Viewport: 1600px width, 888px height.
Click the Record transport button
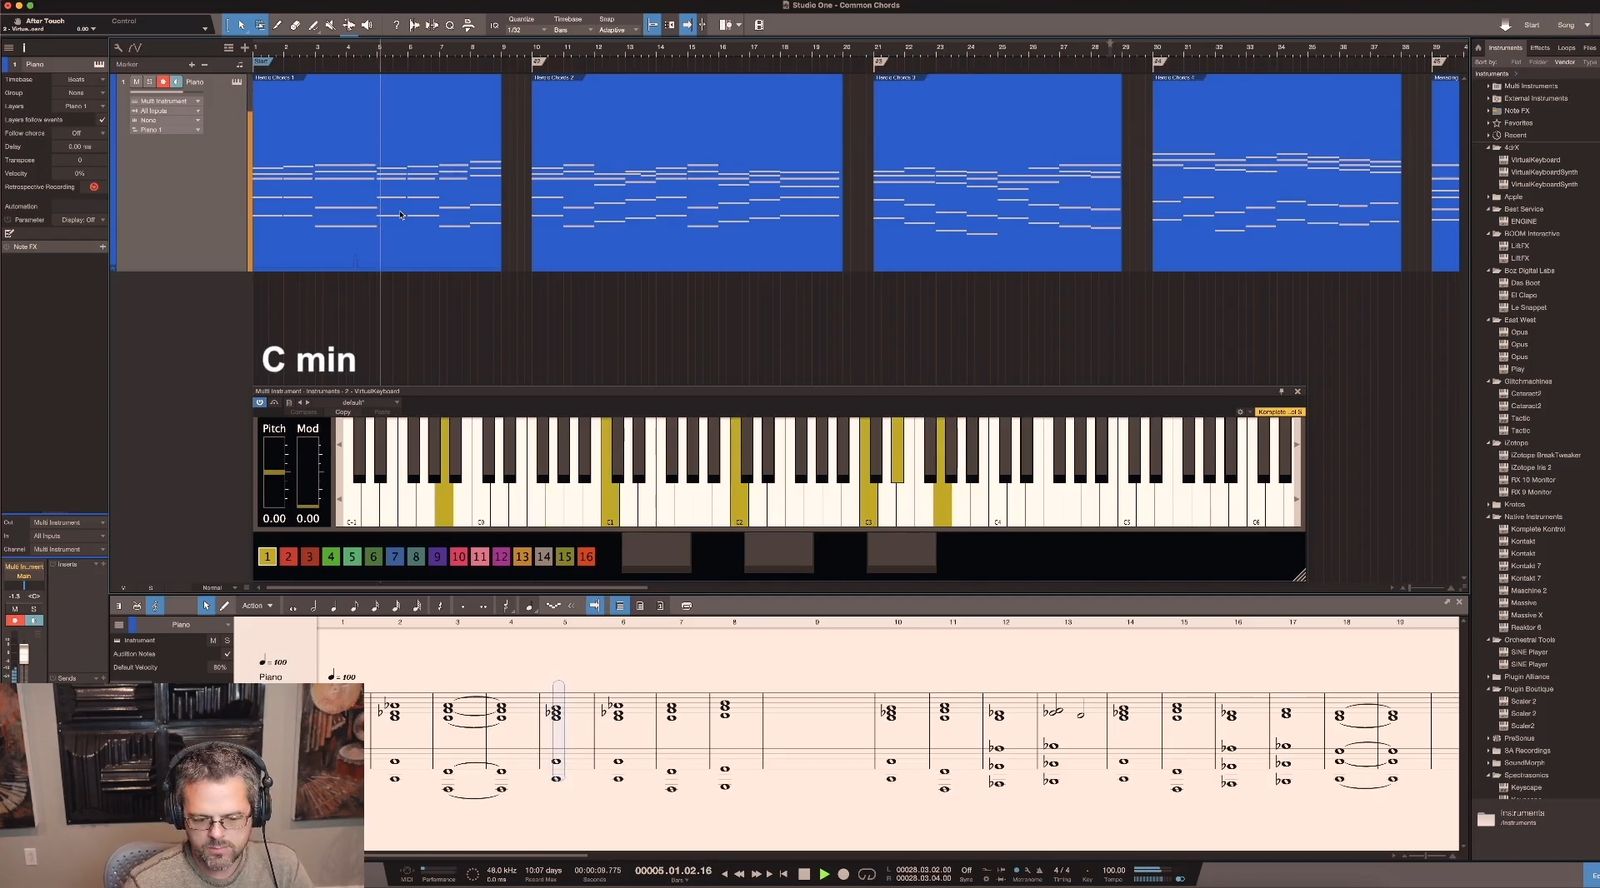pos(843,874)
